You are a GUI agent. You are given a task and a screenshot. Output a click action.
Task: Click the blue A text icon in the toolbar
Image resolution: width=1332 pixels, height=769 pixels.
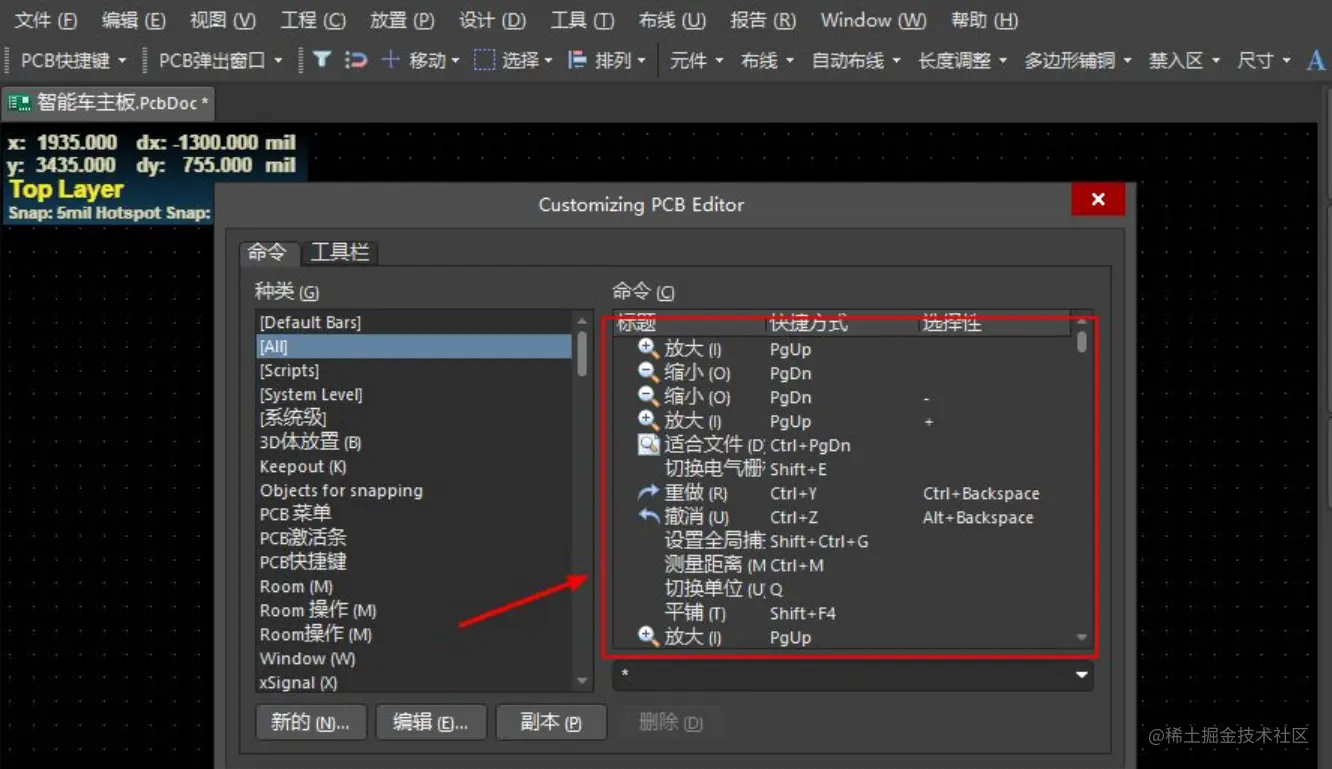click(x=1316, y=61)
